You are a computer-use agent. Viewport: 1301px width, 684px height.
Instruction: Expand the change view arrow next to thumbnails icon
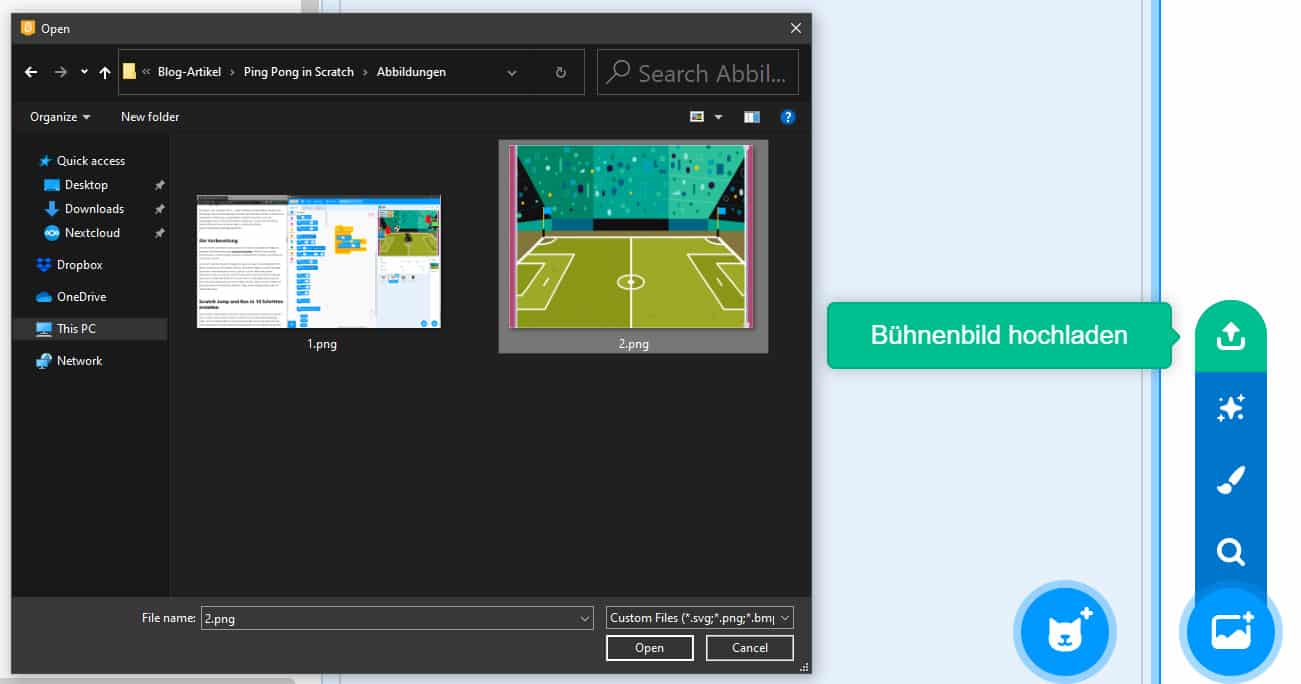(718, 116)
